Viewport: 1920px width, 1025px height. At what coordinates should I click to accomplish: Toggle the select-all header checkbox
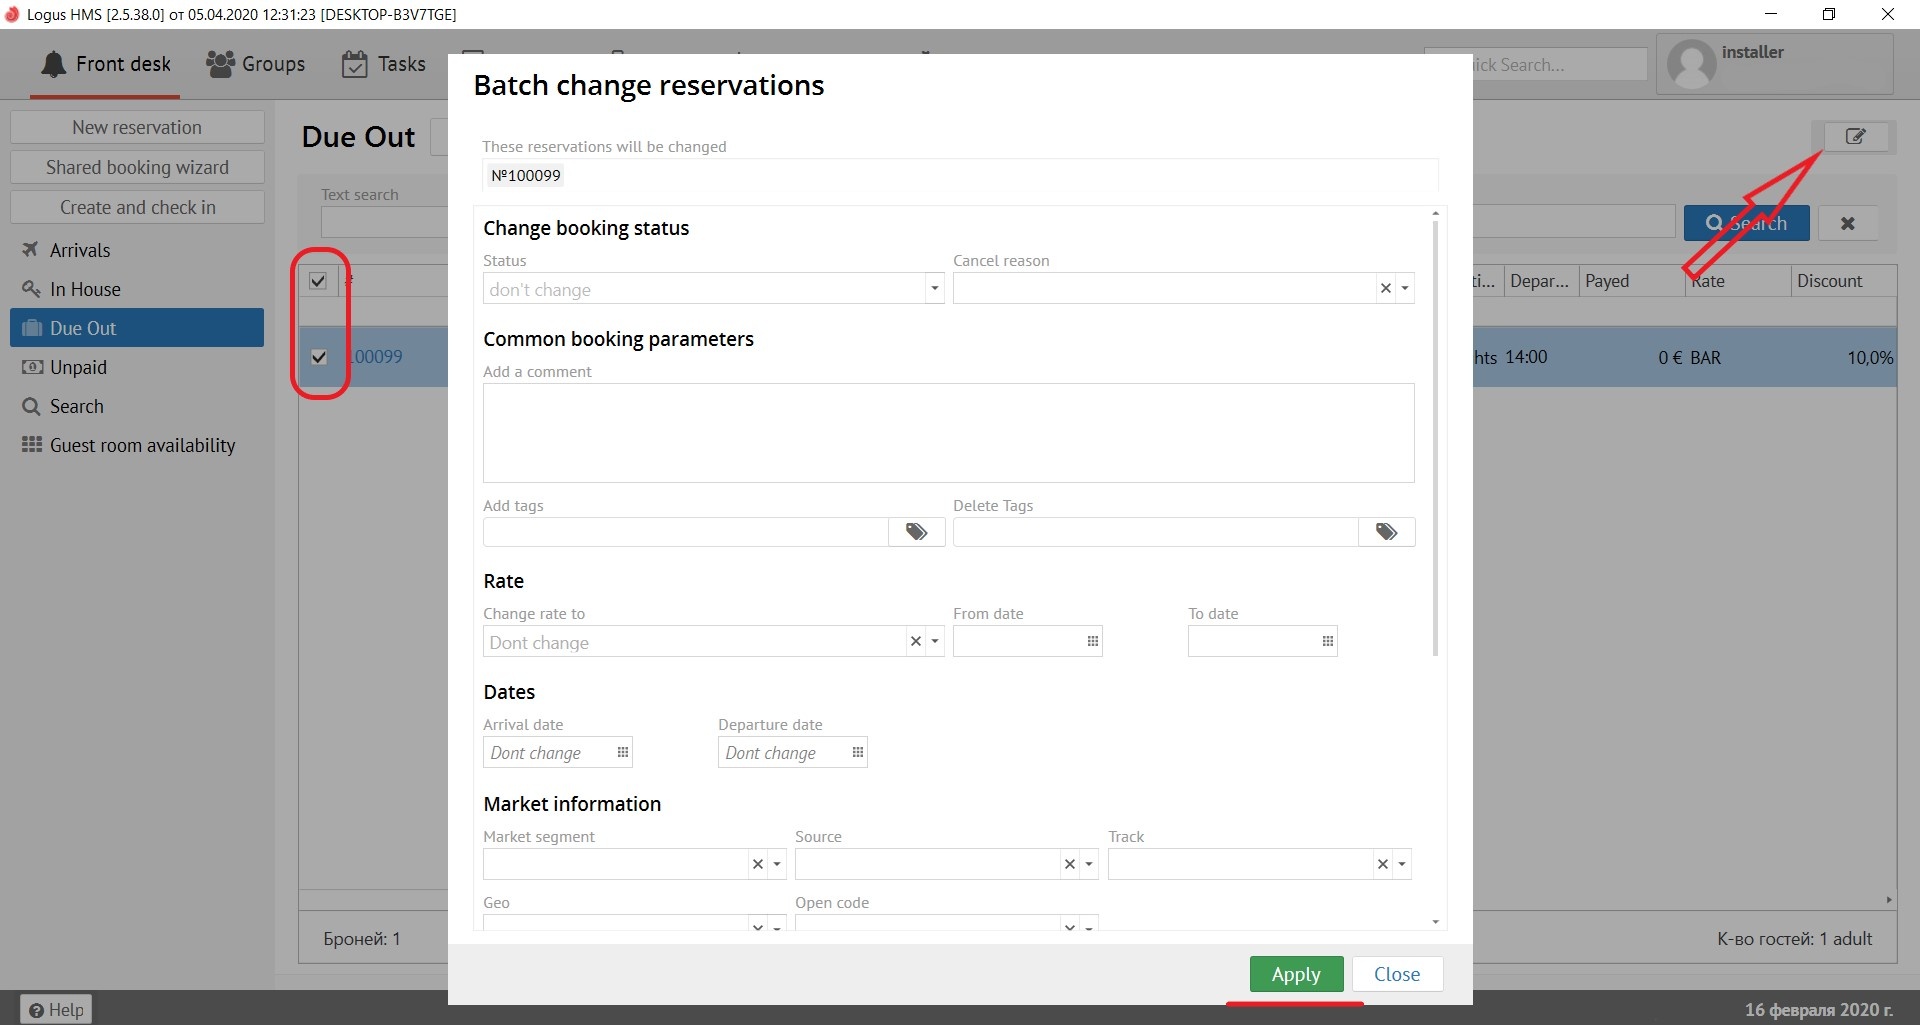click(x=318, y=281)
